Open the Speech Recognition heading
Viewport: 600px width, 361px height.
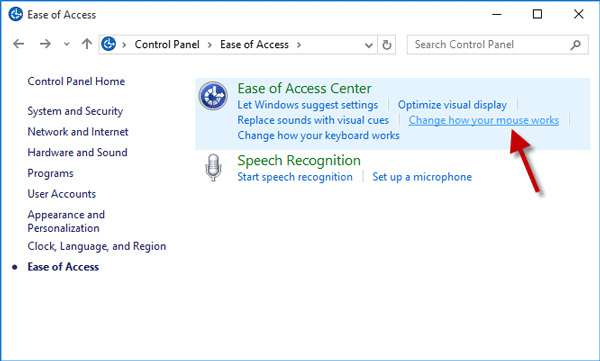pyautogui.click(x=299, y=160)
